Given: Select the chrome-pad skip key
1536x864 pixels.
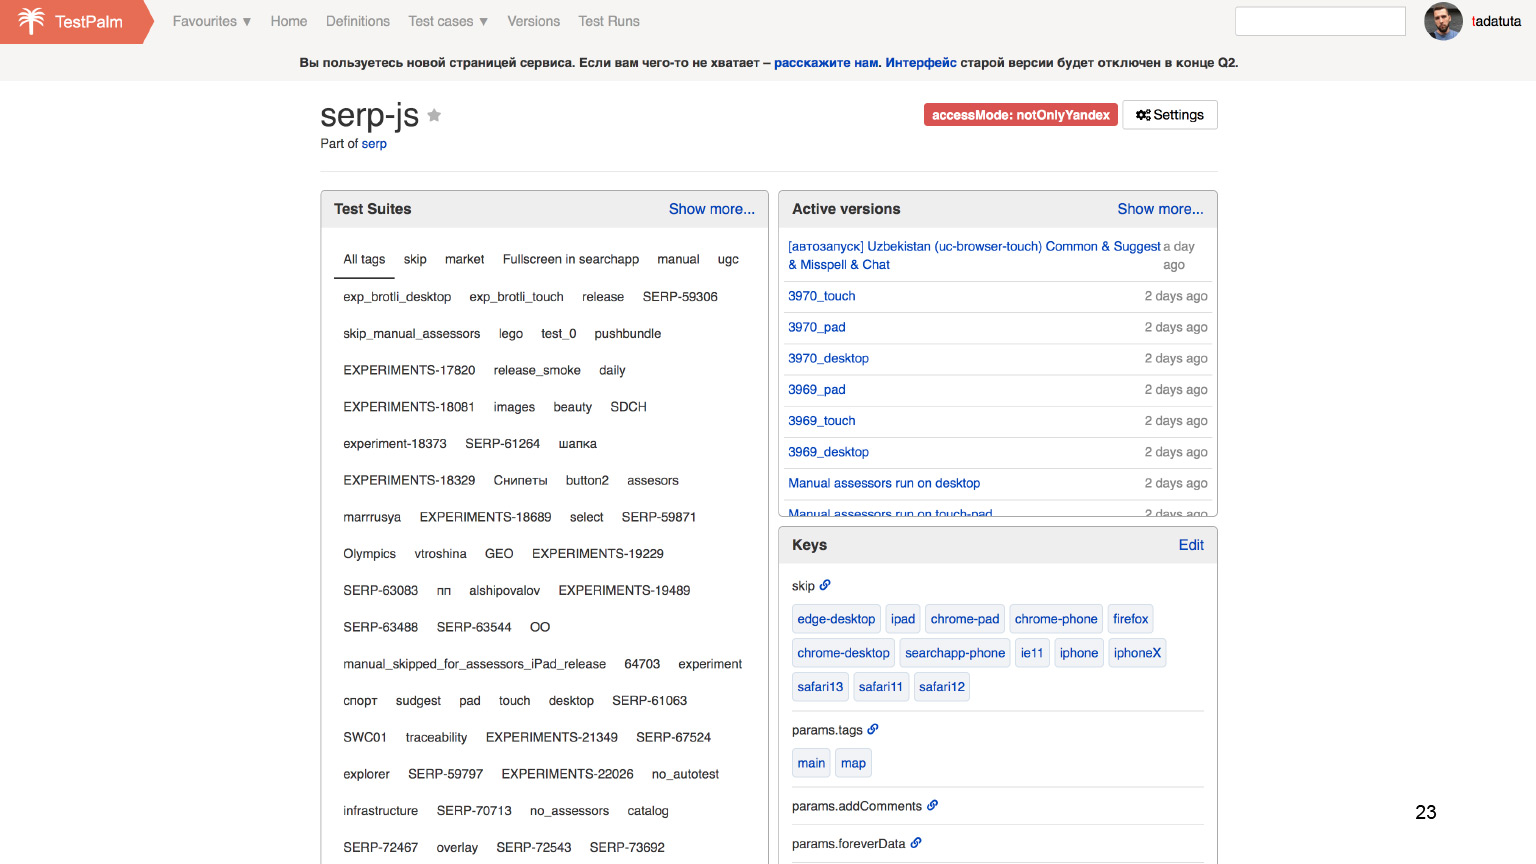Looking at the screenshot, I should (965, 619).
